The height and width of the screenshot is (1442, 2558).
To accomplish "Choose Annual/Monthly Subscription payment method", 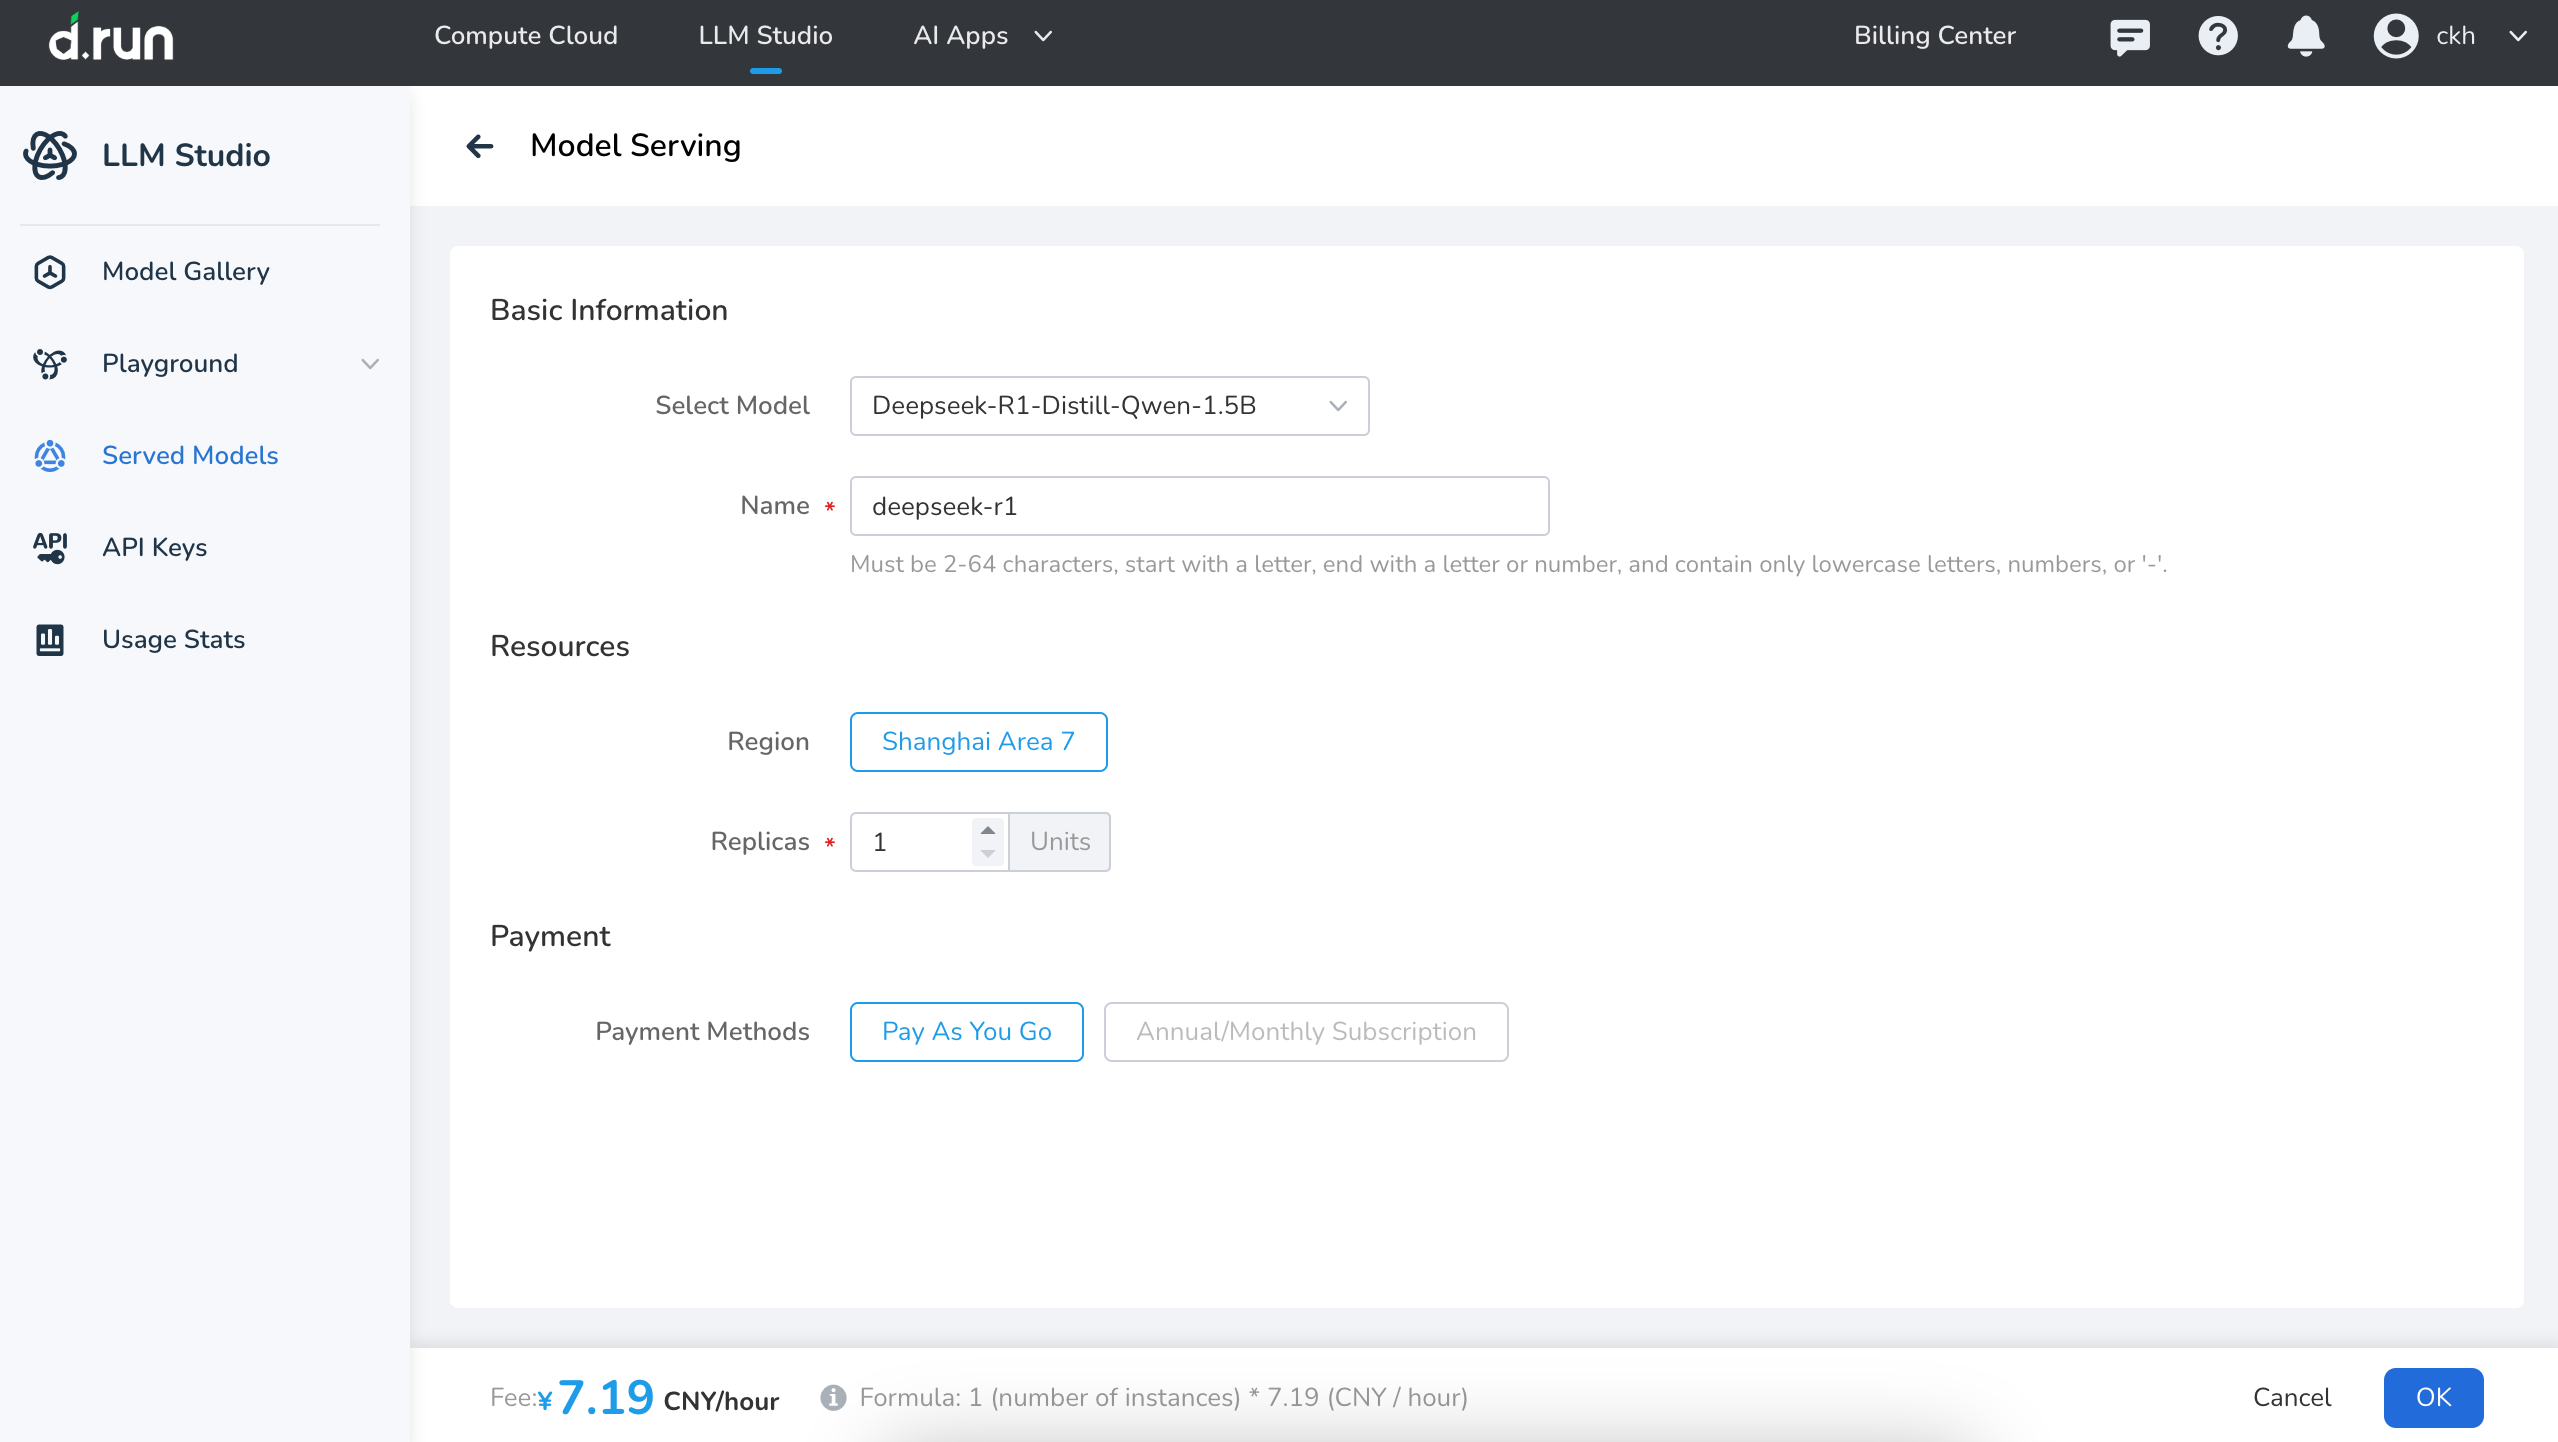I will pos(1305,1031).
